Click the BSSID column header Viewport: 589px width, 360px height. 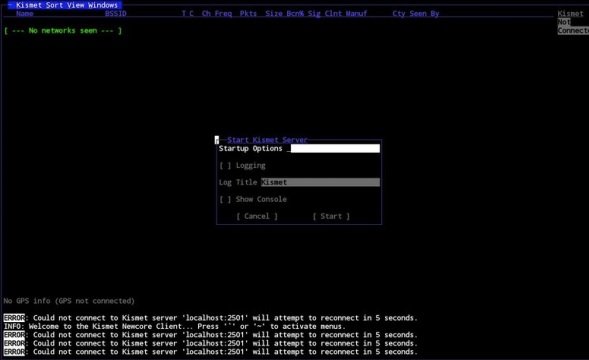(x=116, y=14)
